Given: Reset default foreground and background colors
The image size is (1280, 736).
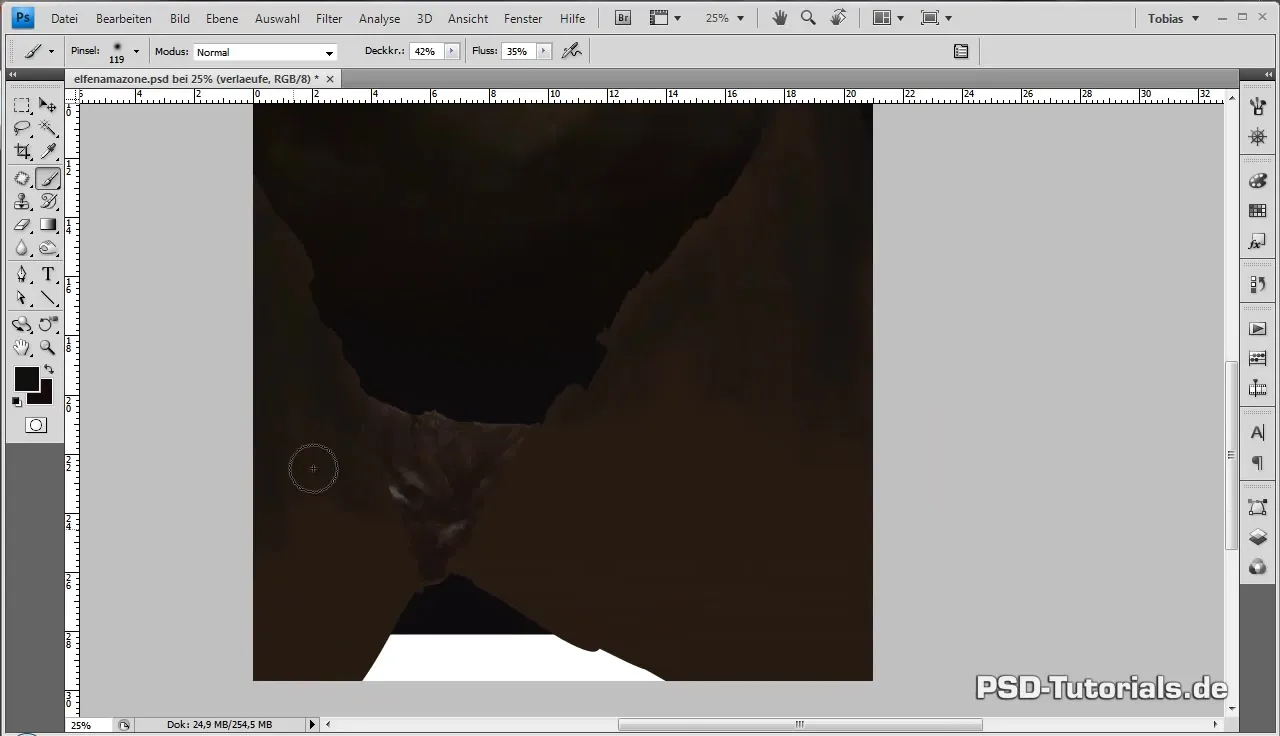Looking at the screenshot, I should pyautogui.click(x=17, y=402).
